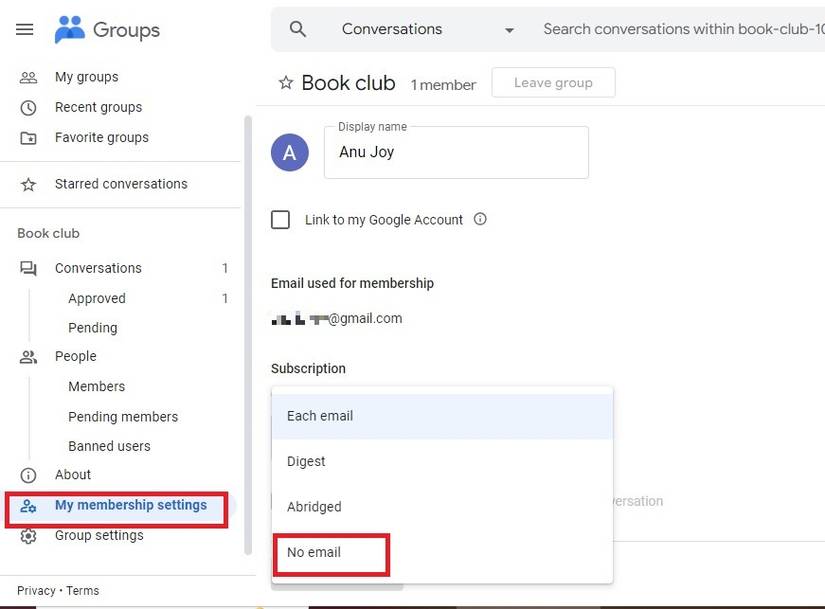View Recent groups
825x609 pixels.
(98, 107)
